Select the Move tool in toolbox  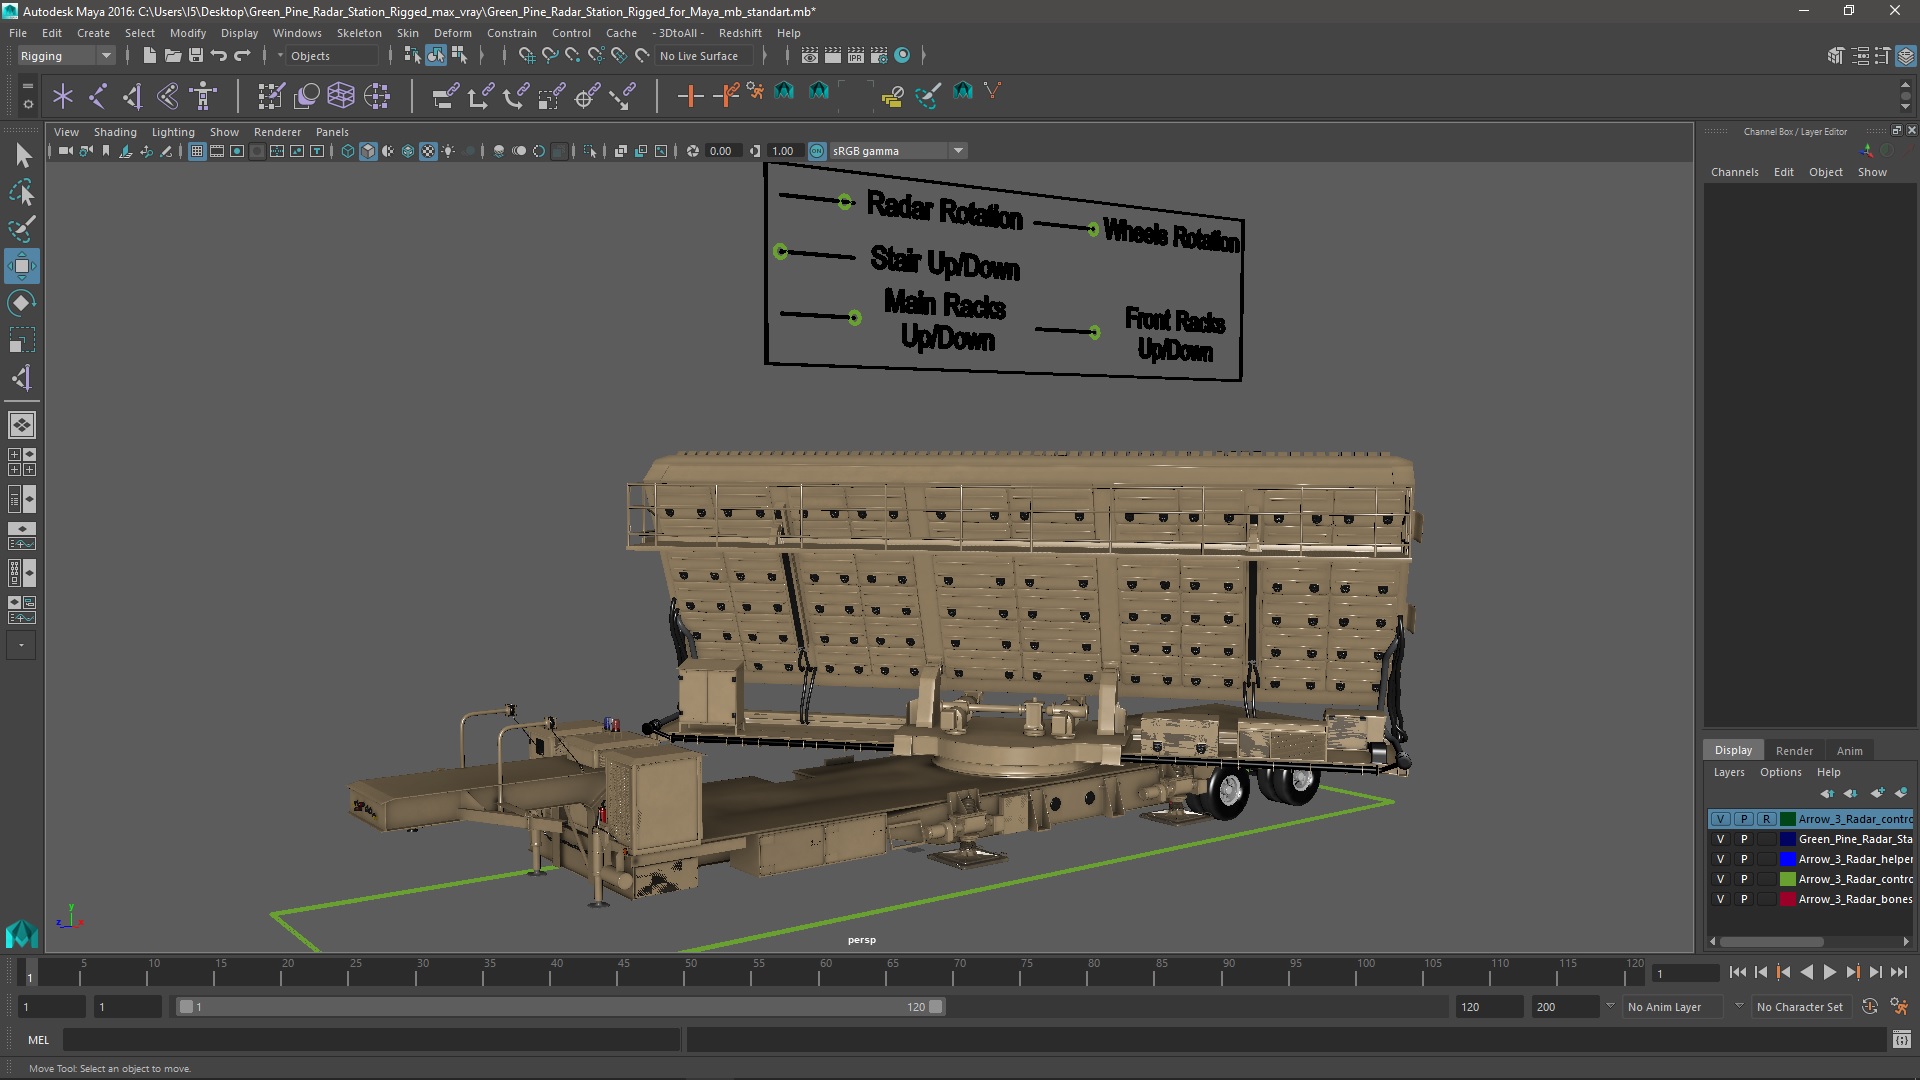click(22, 266)
